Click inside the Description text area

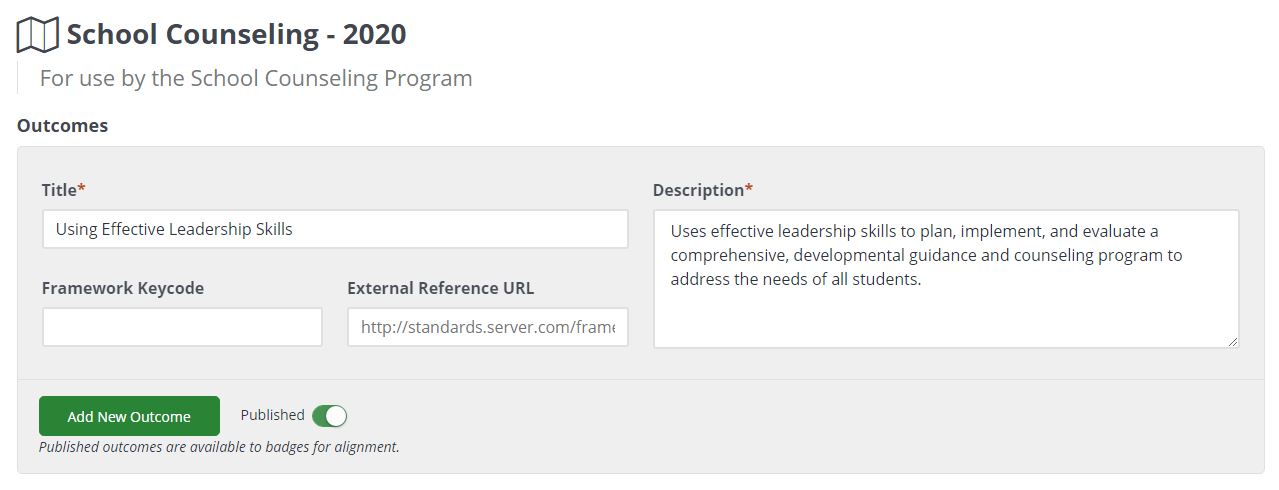[x=946, y=279]
